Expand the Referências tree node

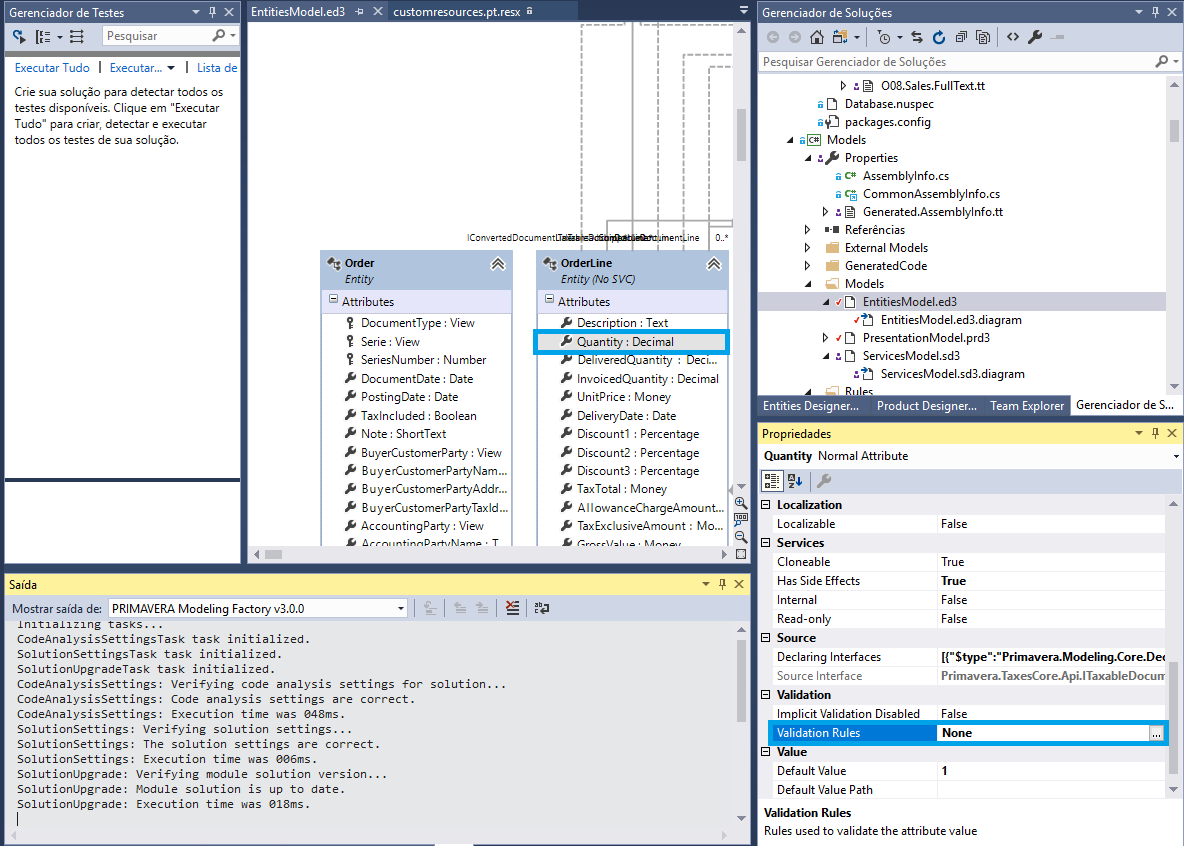807,230
